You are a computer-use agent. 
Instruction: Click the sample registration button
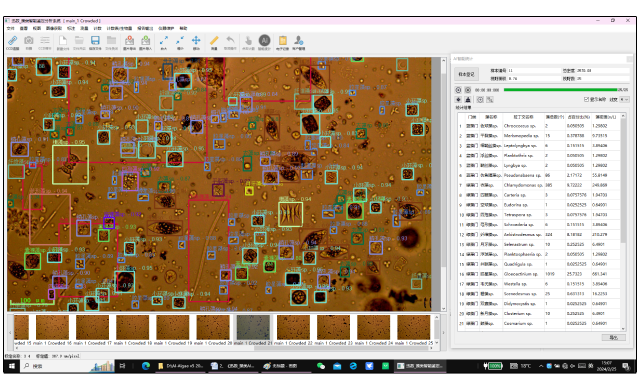[466, 74]
